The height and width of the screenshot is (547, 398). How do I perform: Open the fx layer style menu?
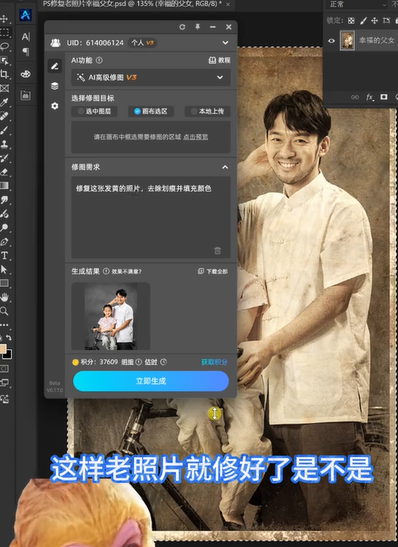click(369, 97)
